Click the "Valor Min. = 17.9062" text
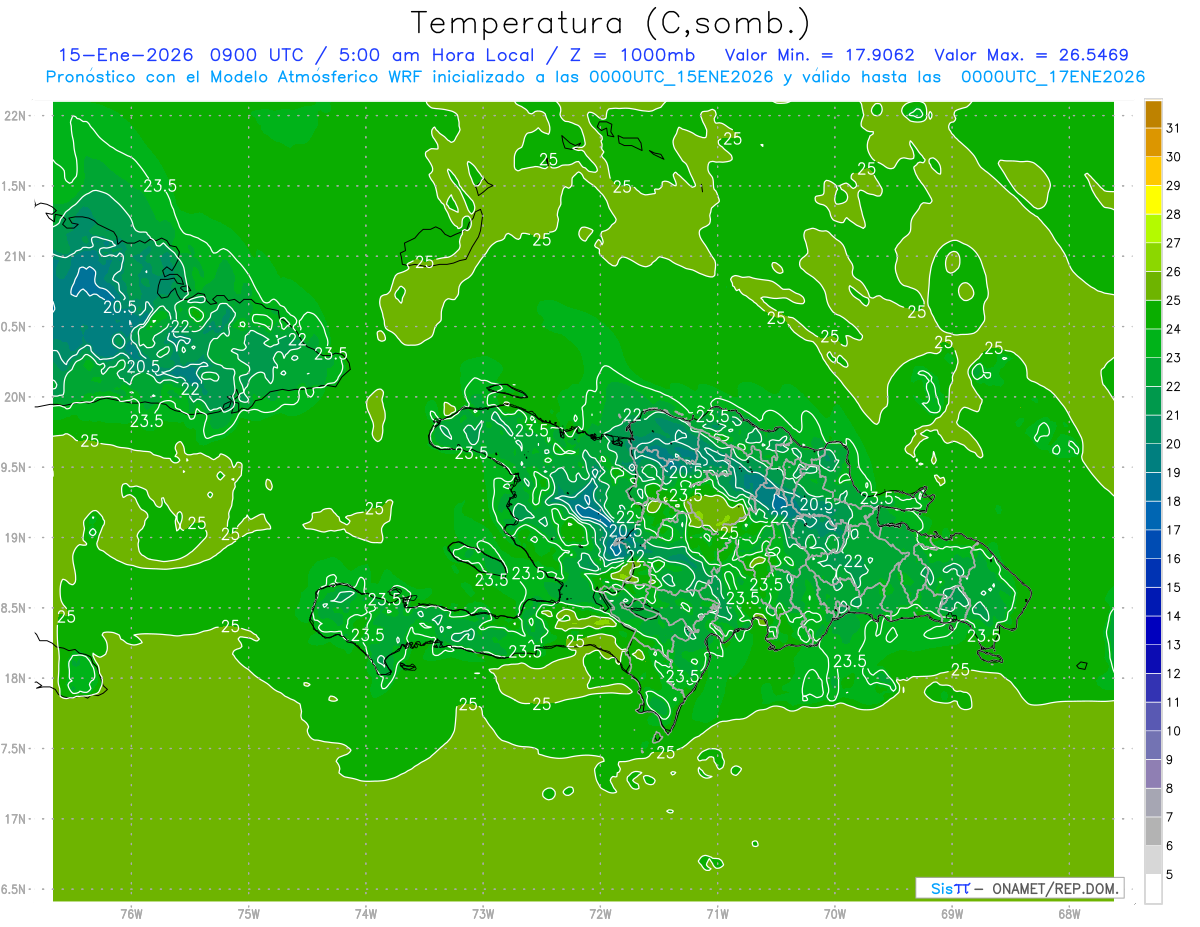1200x927 pixels. click(x=818, y=55)
